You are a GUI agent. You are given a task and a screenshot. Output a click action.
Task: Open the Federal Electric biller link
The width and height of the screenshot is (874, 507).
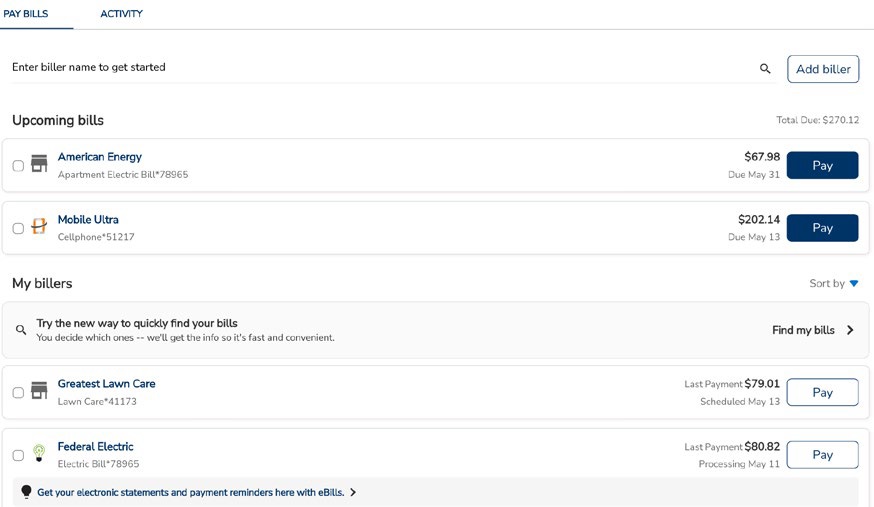point(95,447)
